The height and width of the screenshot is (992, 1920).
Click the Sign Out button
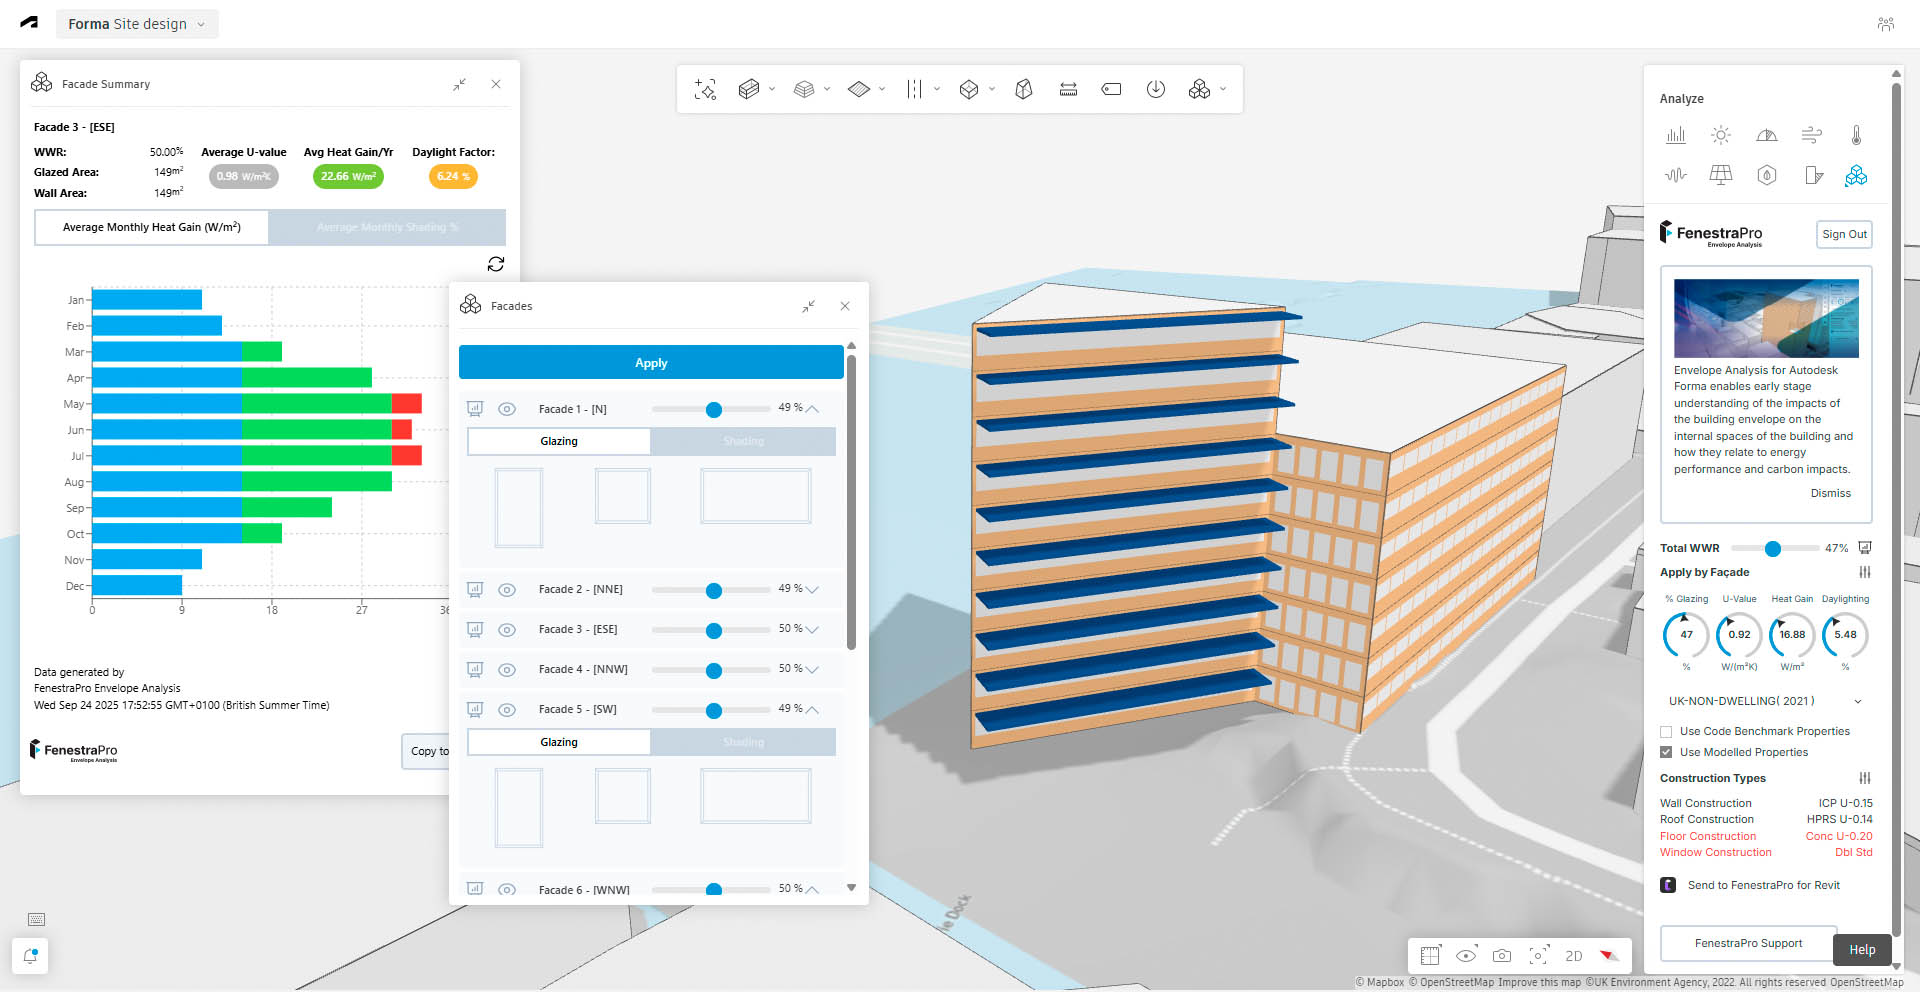[x=1844, y=234]
